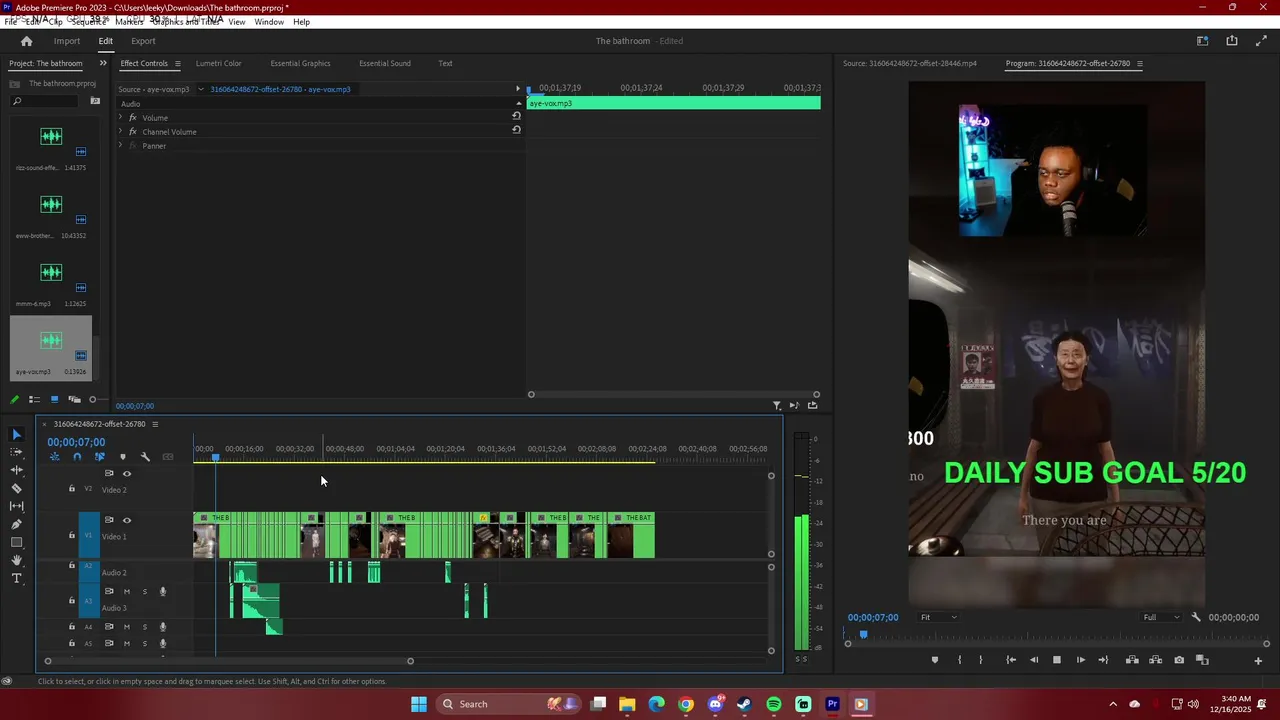Toggle Video 2 track output eye
Viewport: 1280px width, 720px height.
pos(126,474)
